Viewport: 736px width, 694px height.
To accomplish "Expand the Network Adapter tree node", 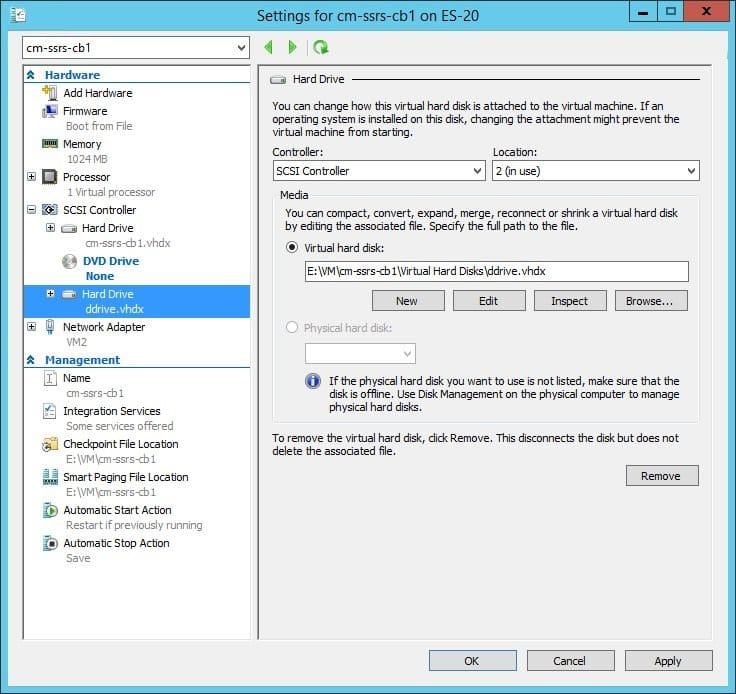I will 31,326.
